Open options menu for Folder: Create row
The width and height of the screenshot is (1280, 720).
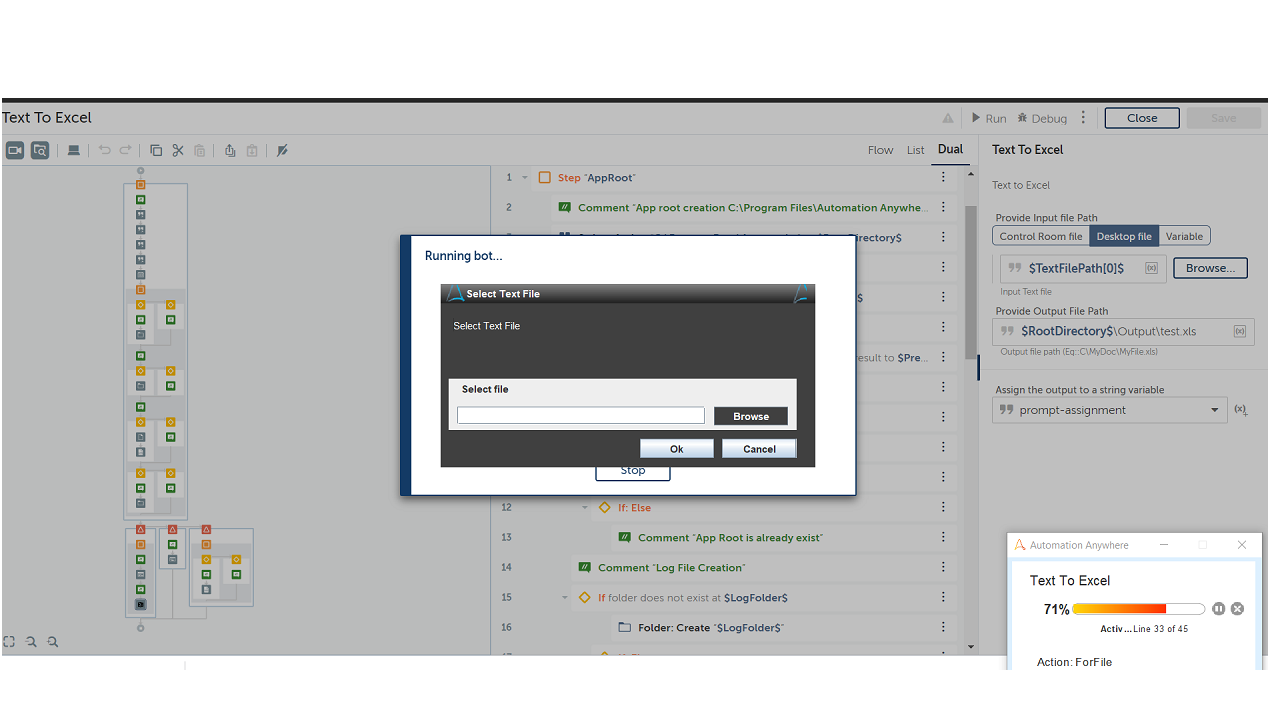(x=943, y=627)
